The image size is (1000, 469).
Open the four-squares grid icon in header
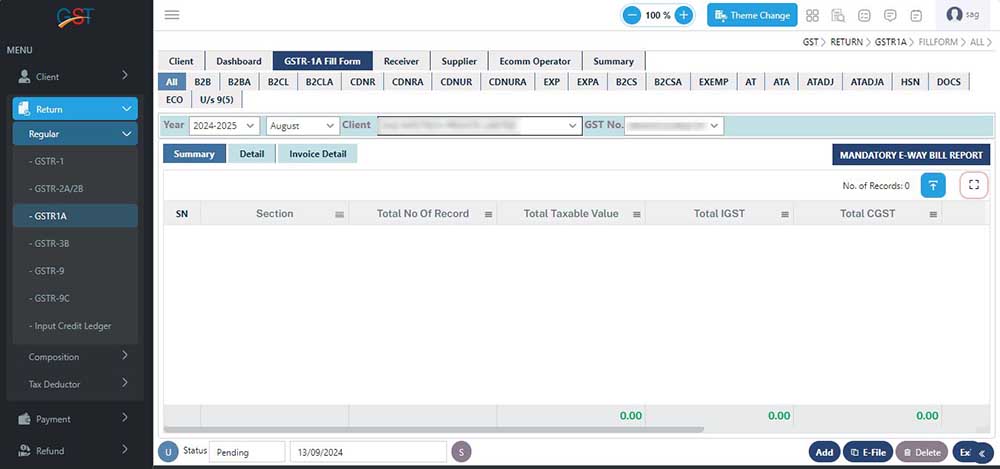point(812,15)
